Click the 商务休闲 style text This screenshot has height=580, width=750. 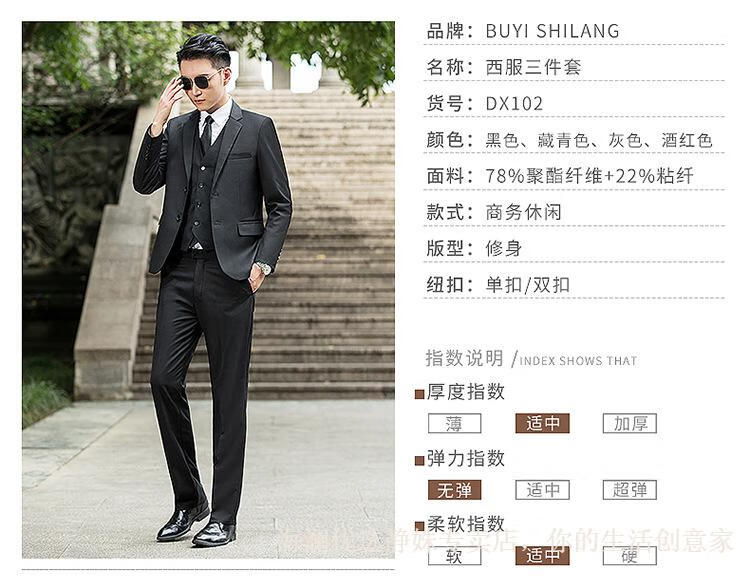click(523, 212)
